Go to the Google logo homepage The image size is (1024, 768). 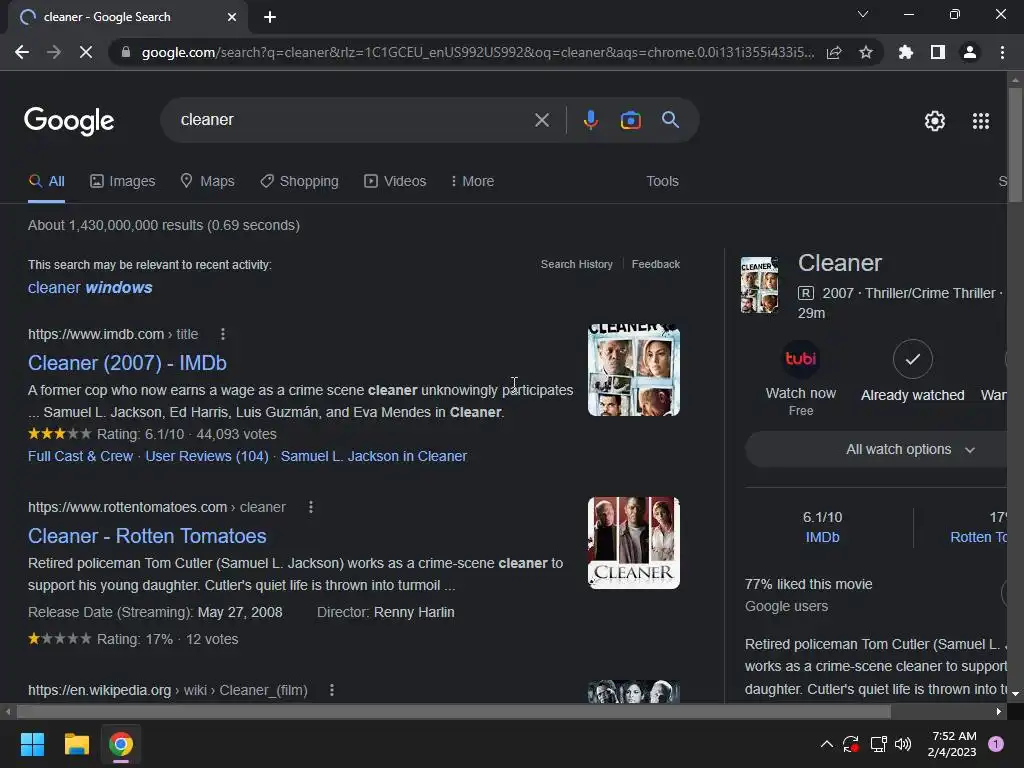[x=69, y=121]
